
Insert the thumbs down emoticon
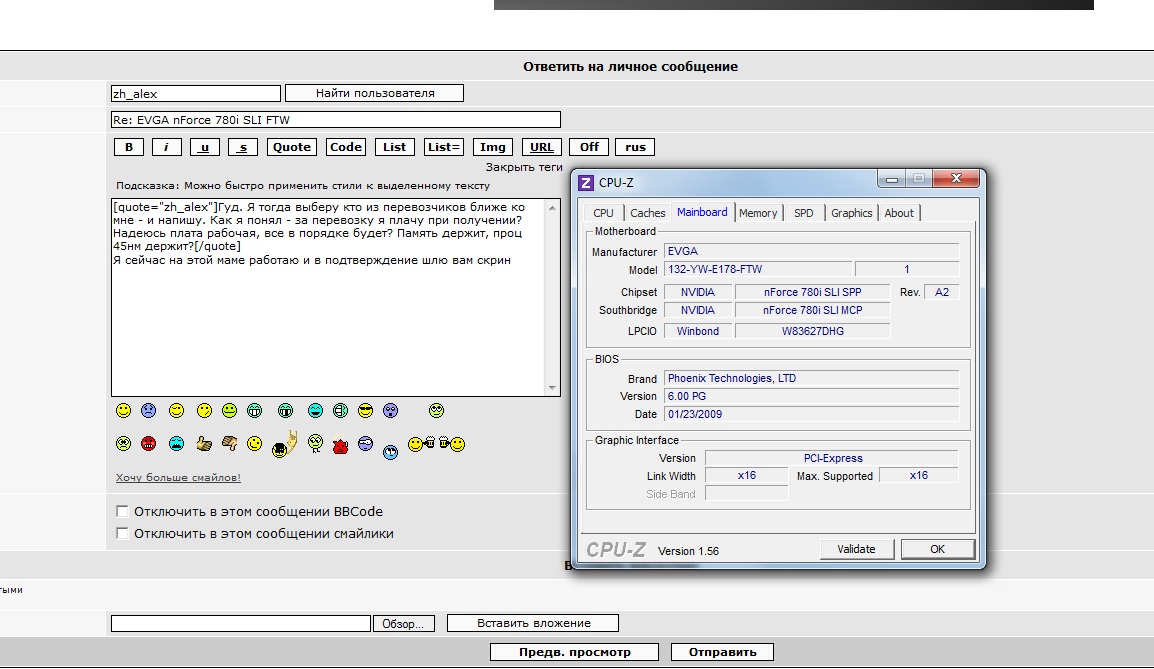(229, 443)
